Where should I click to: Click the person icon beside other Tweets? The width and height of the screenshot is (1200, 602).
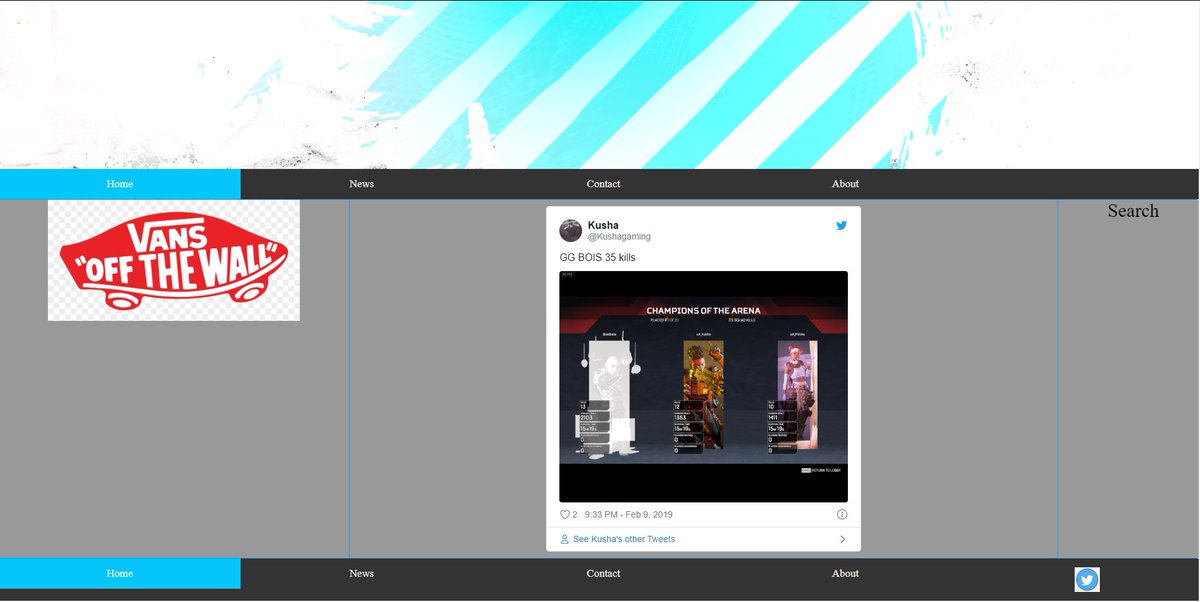[565, 539]
